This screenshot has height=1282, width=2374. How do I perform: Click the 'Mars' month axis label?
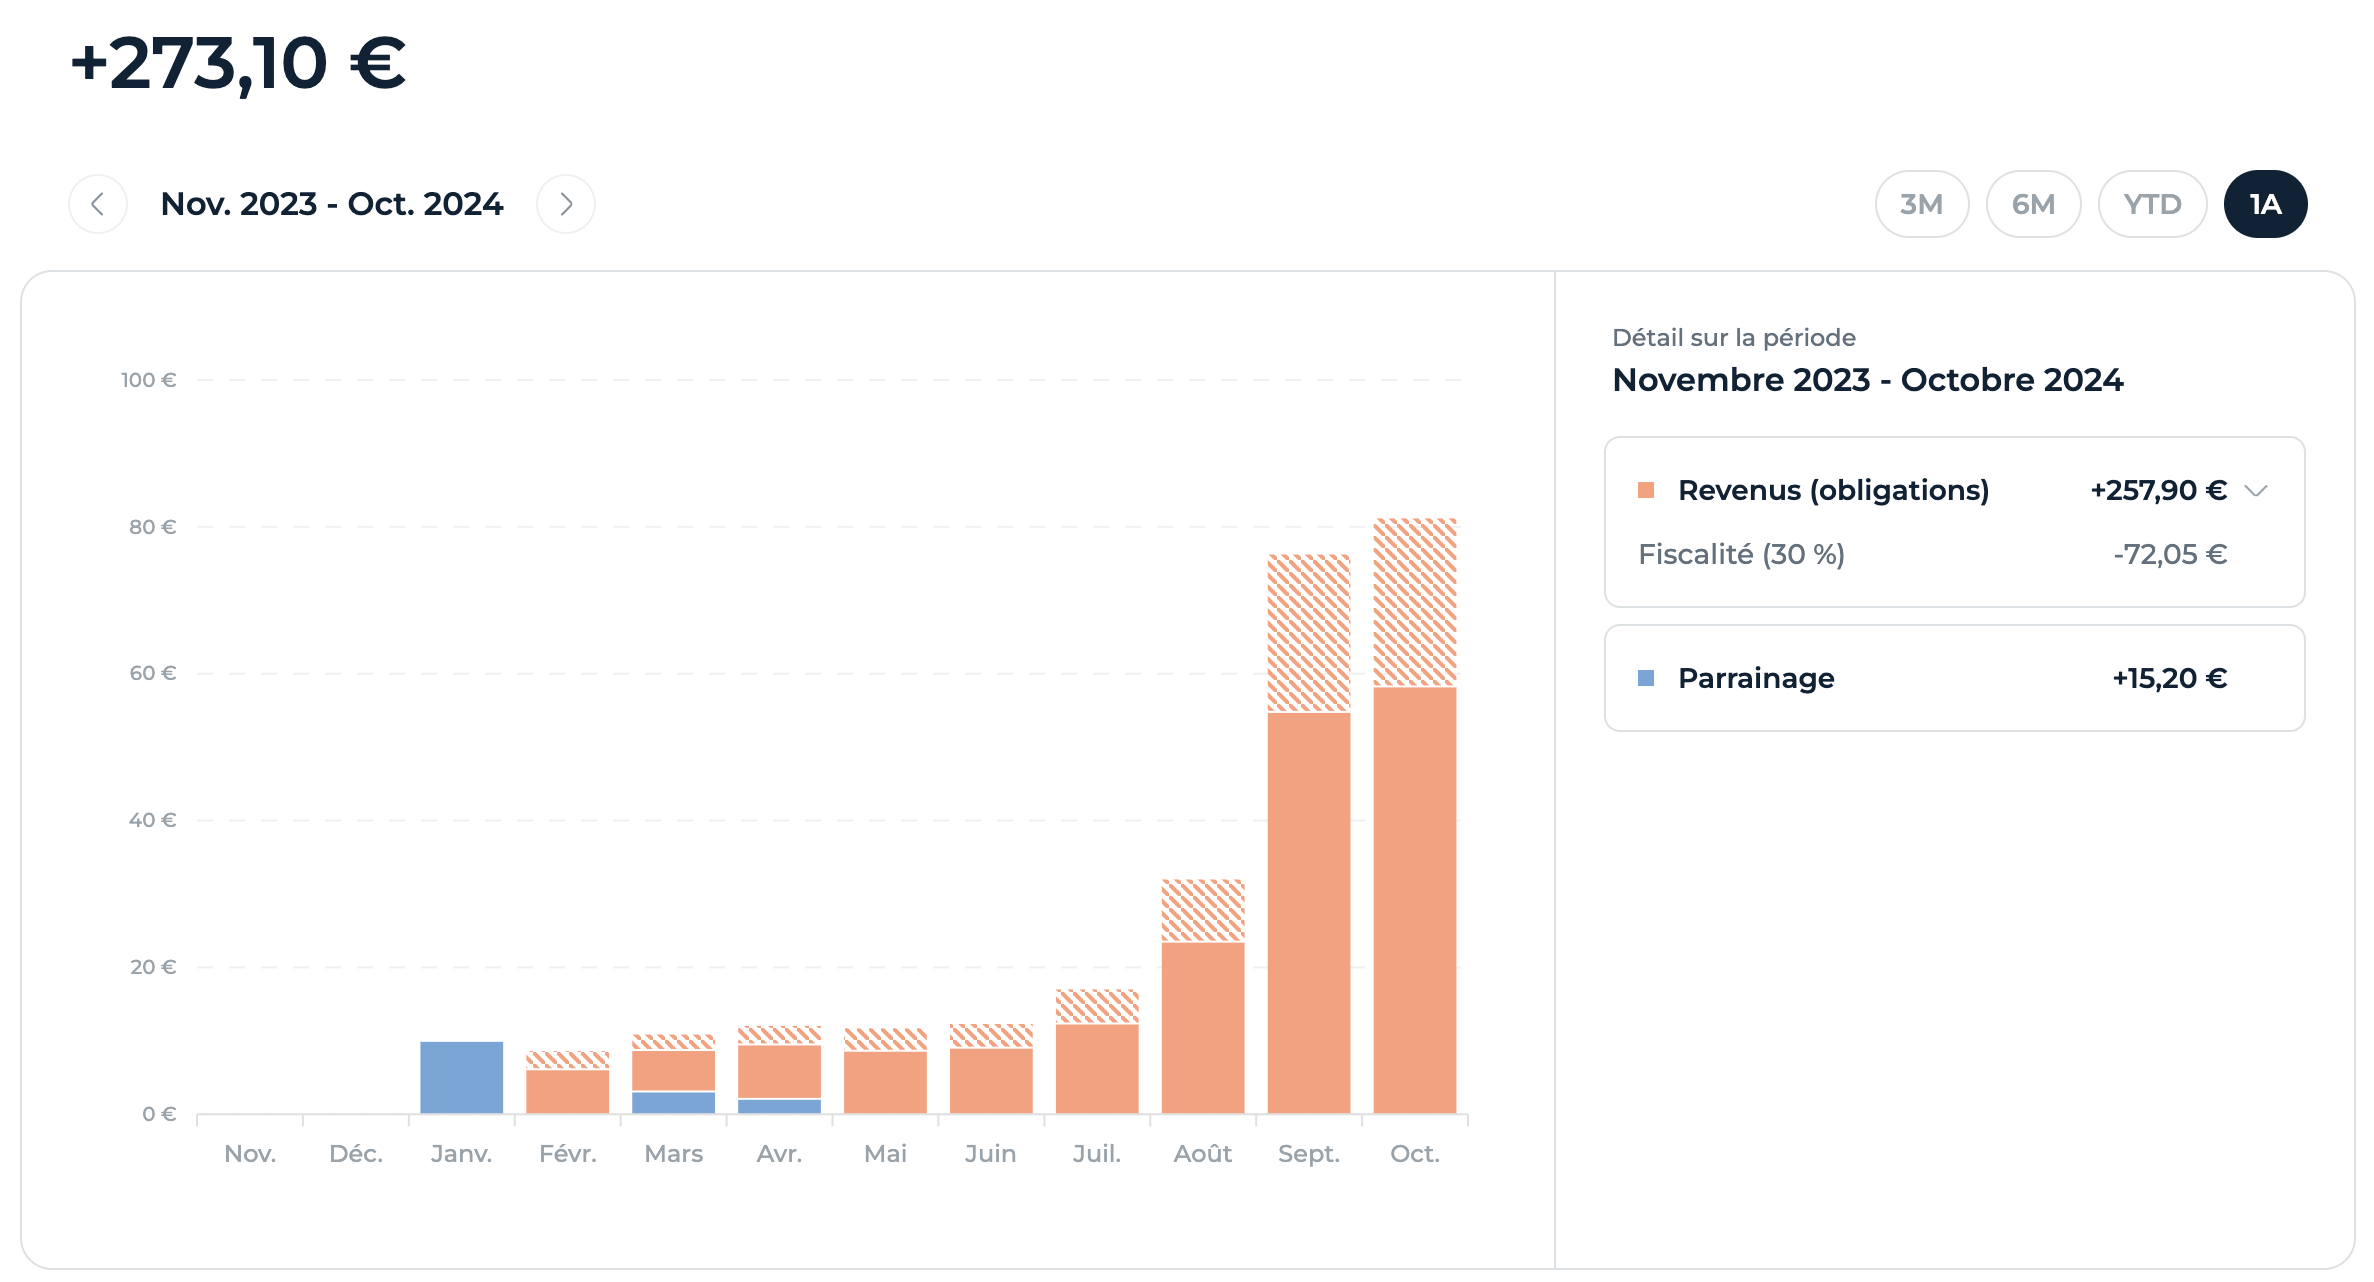[673, 1154]
